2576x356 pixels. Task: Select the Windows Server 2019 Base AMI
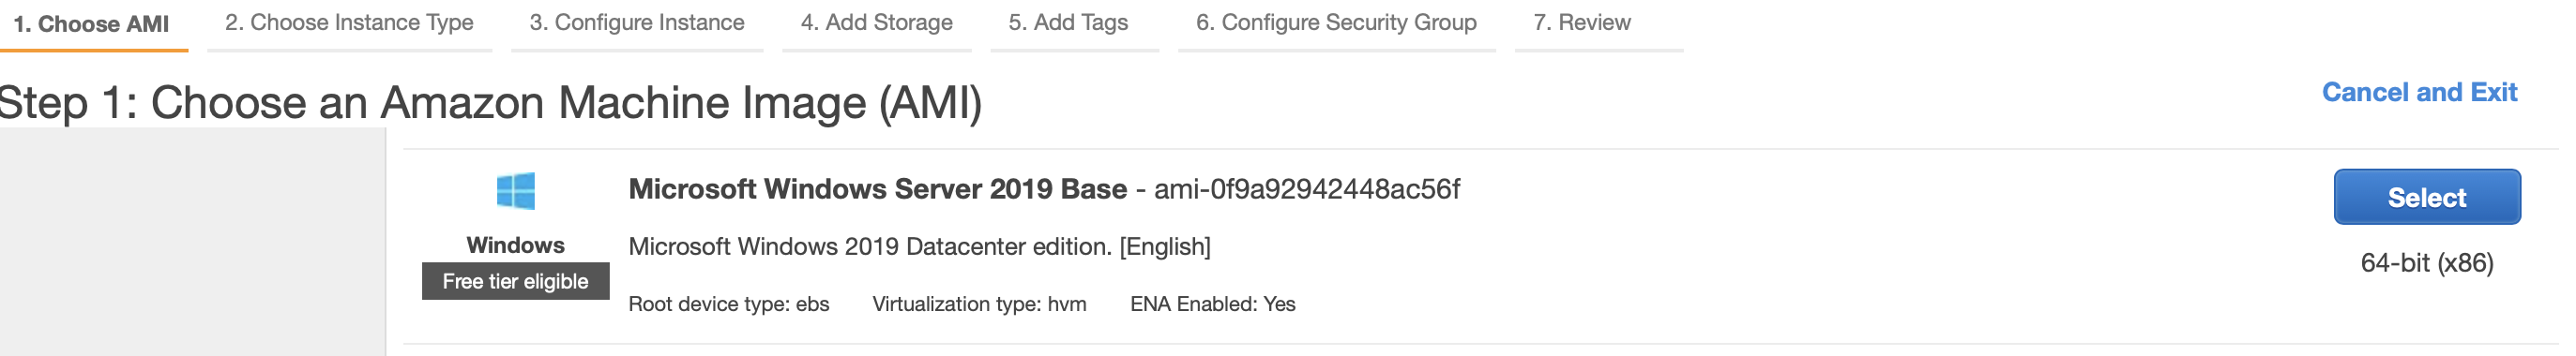click(x=2427, y=197)
